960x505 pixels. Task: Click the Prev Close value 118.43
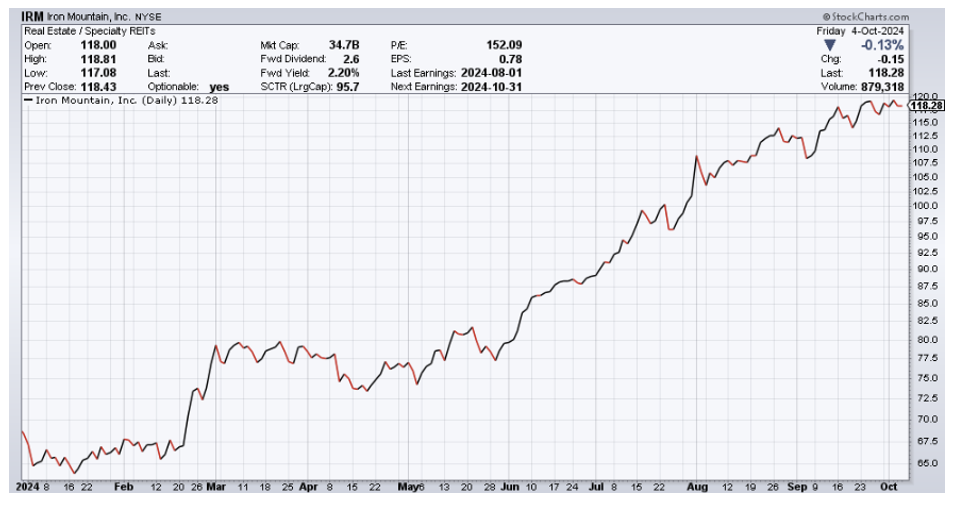(x=98, y=87)
